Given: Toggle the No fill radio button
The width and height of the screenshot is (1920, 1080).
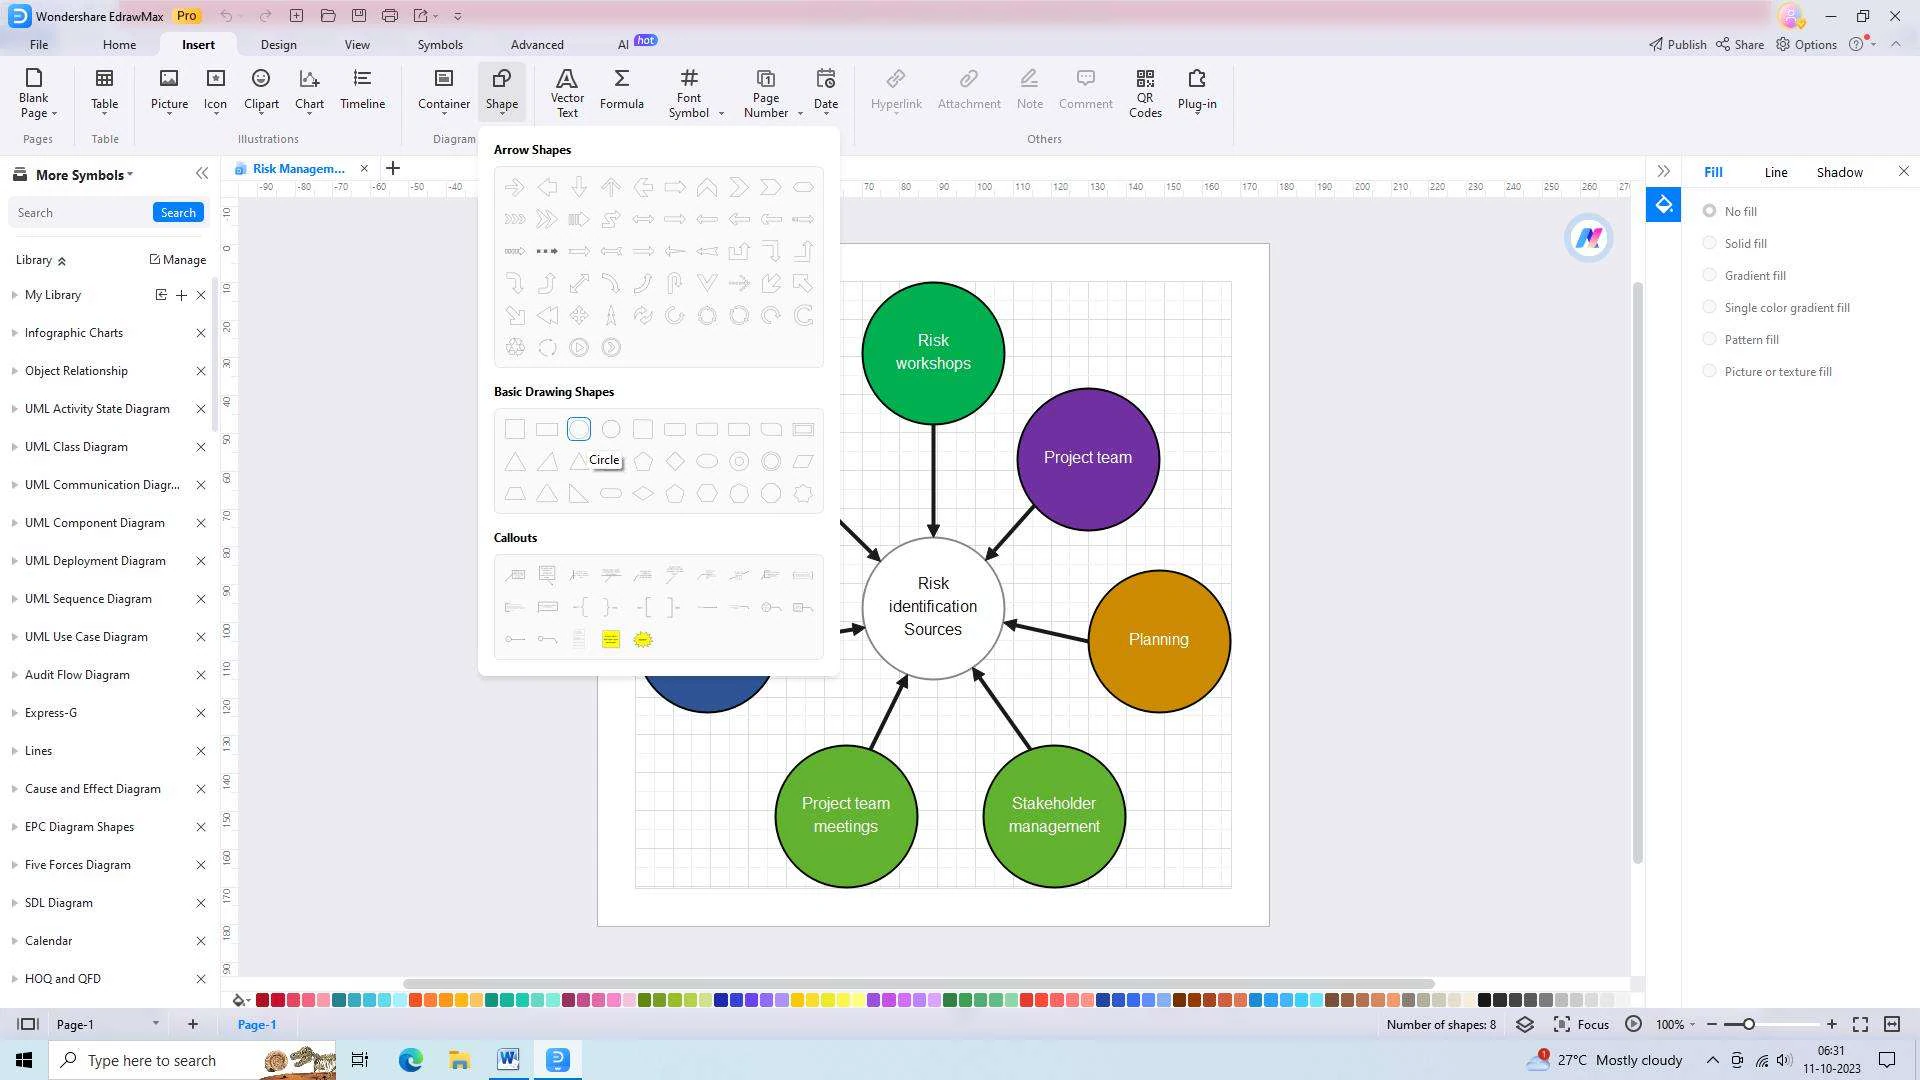Looking at the screenshot, I should pyautogui.click(x=1710, y=211).
